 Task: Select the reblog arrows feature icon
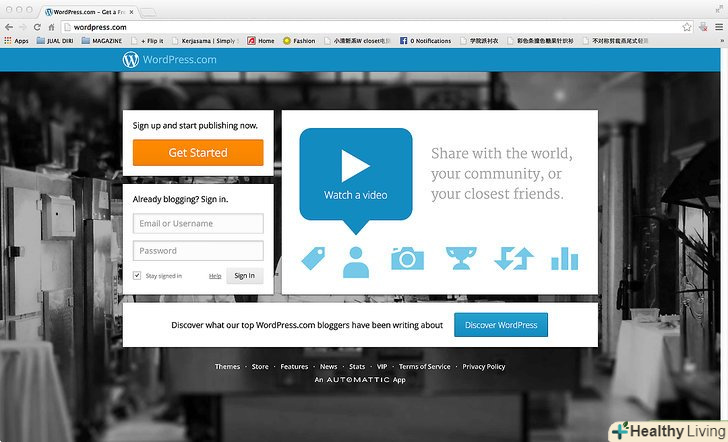tap(514, 258)
